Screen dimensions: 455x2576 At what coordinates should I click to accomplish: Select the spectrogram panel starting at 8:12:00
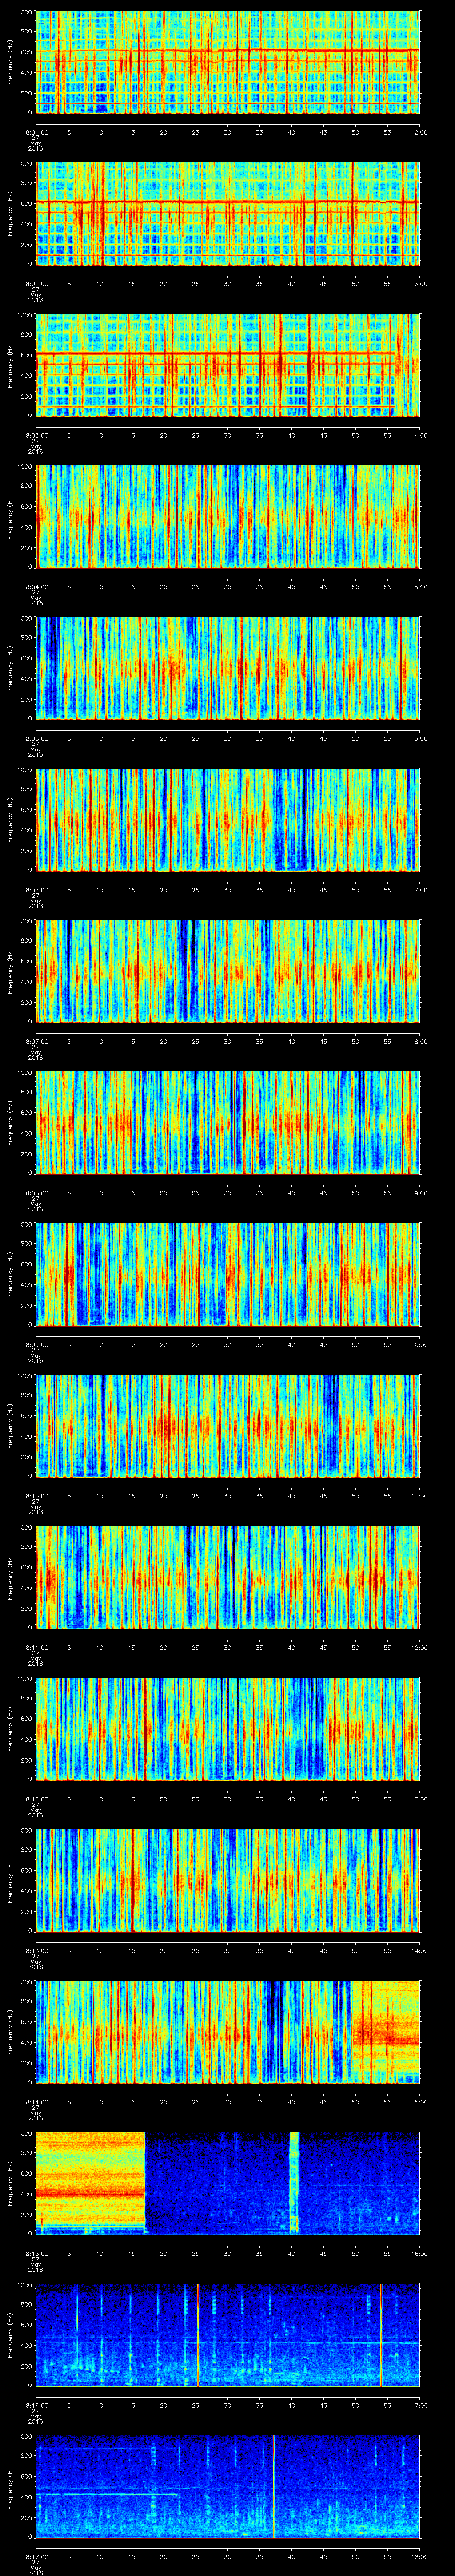228,1729
